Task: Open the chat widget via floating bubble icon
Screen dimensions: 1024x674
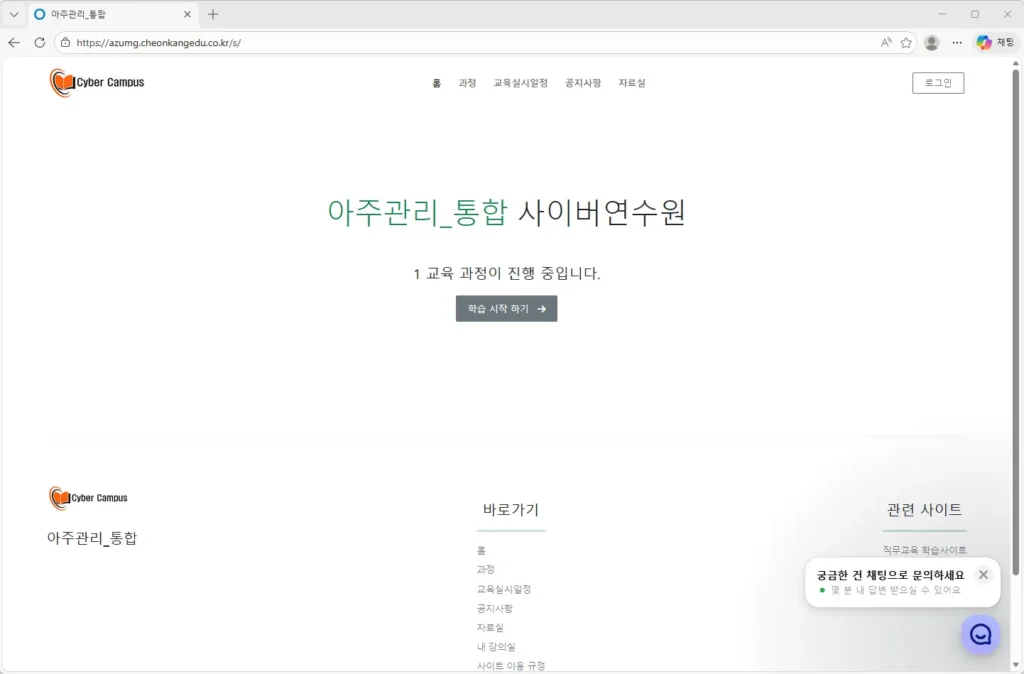Action: point(979,635)
